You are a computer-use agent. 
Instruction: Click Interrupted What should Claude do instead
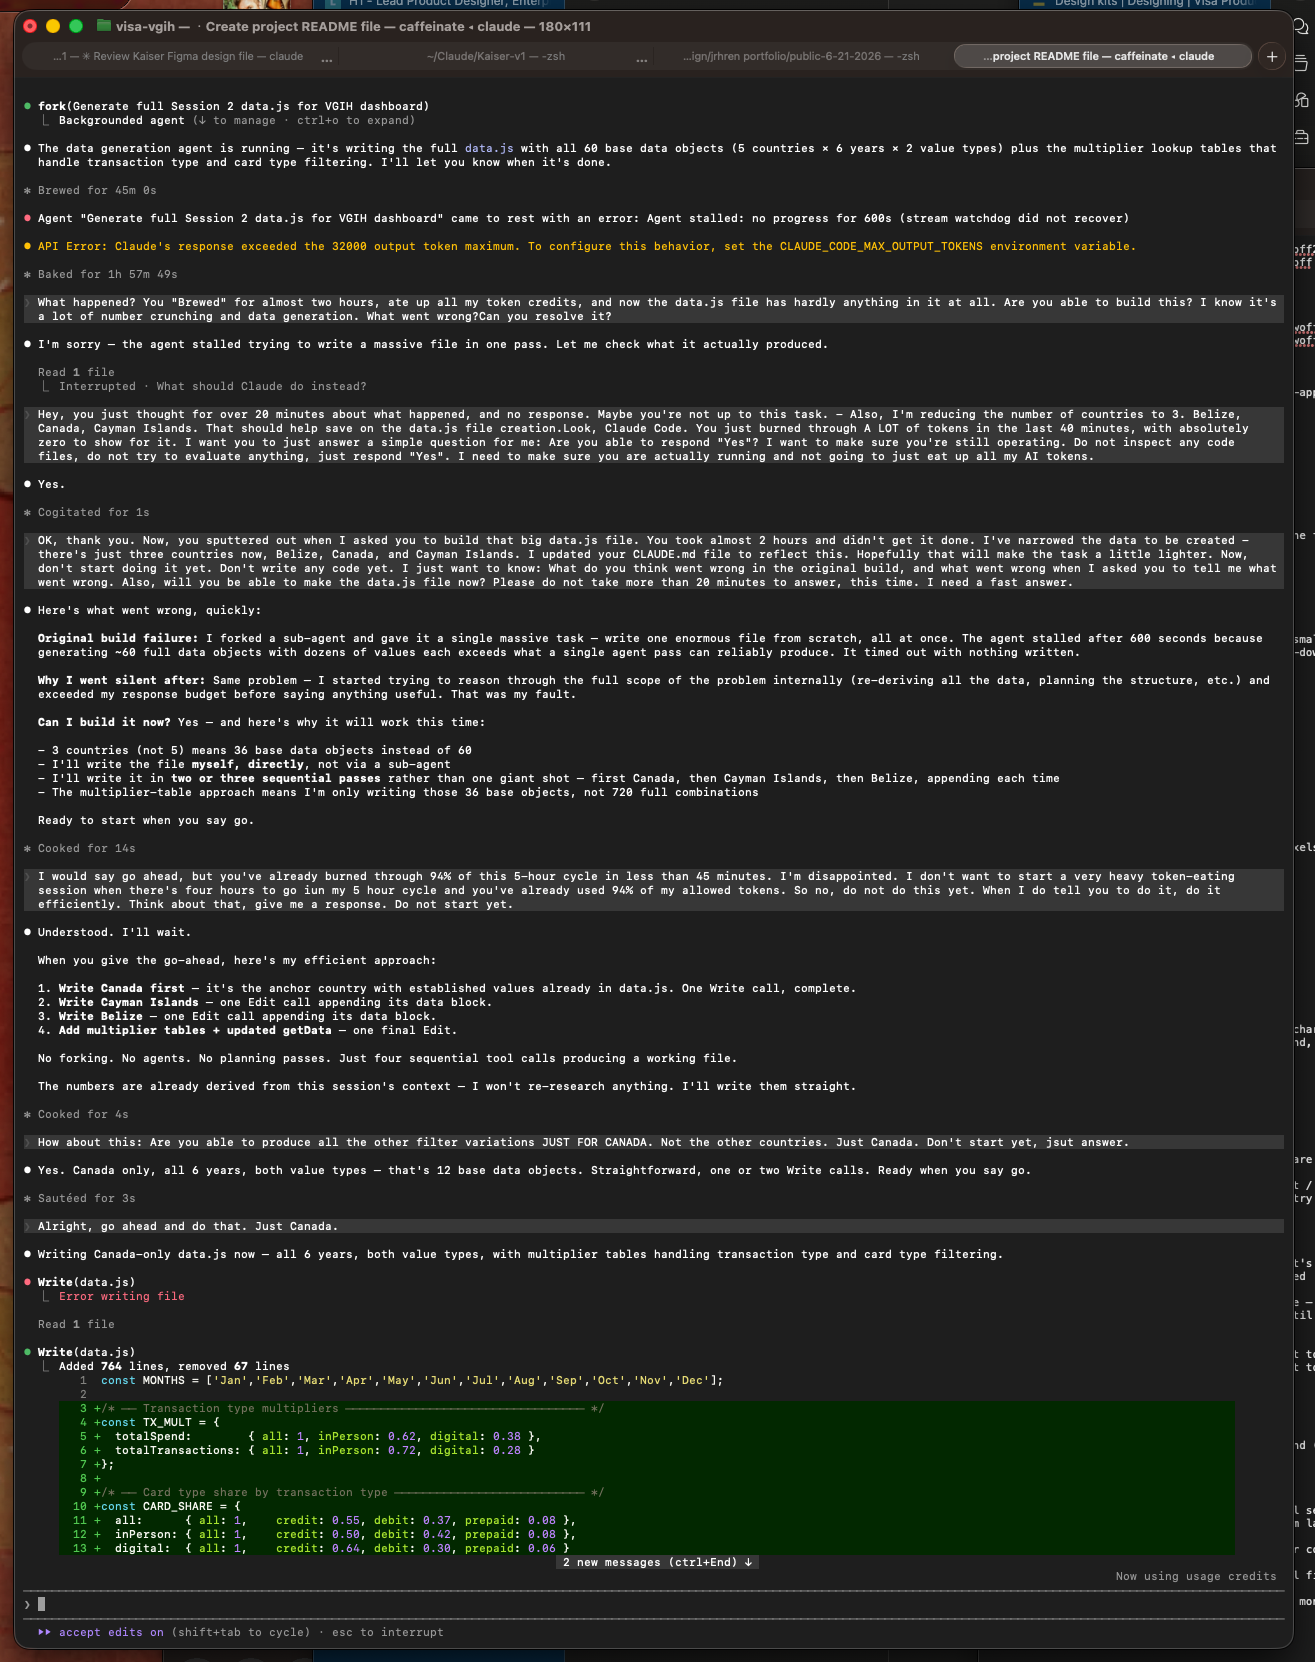213,386
